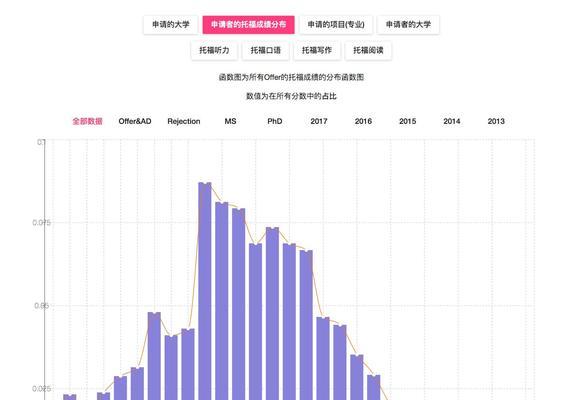Viewport: 584px width, 400px height.
Task: Click the text 函数图为所有Offer的托福成绩的分布函数图
Action: (291, 77)
